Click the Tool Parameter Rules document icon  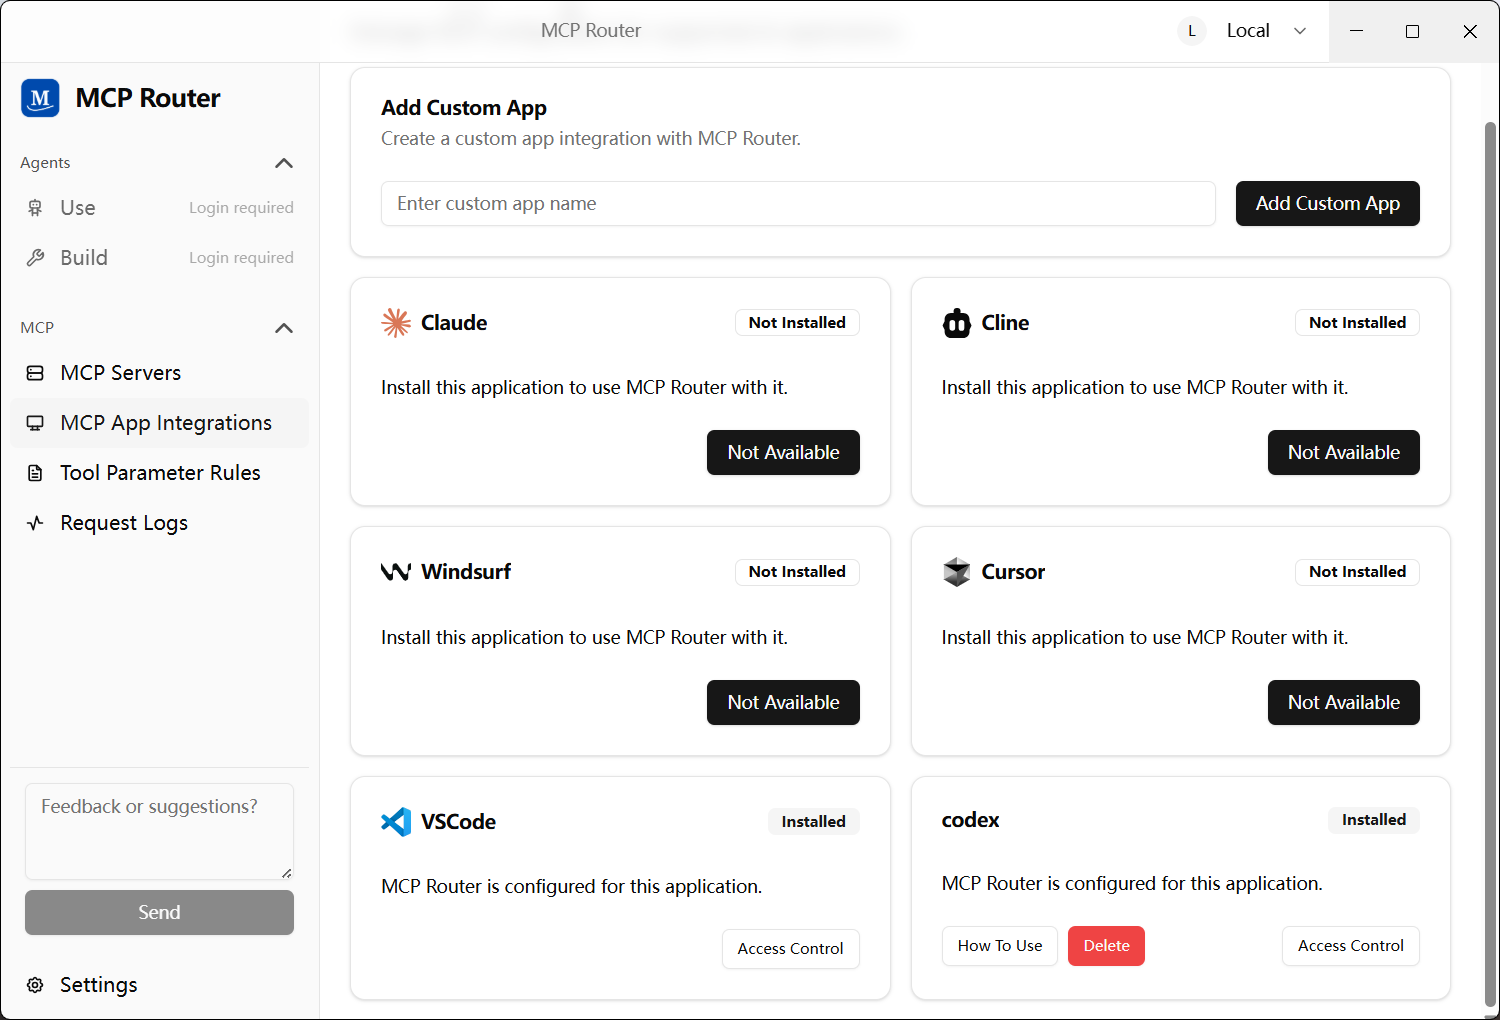[35, 473]
